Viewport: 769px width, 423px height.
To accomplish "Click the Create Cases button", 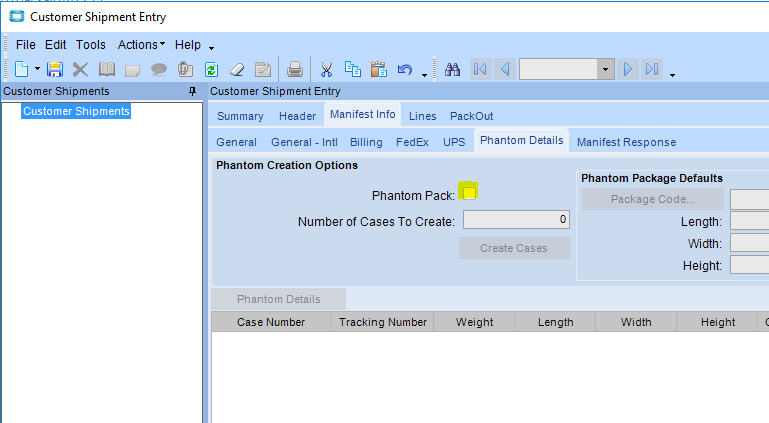I will (514, 248).
